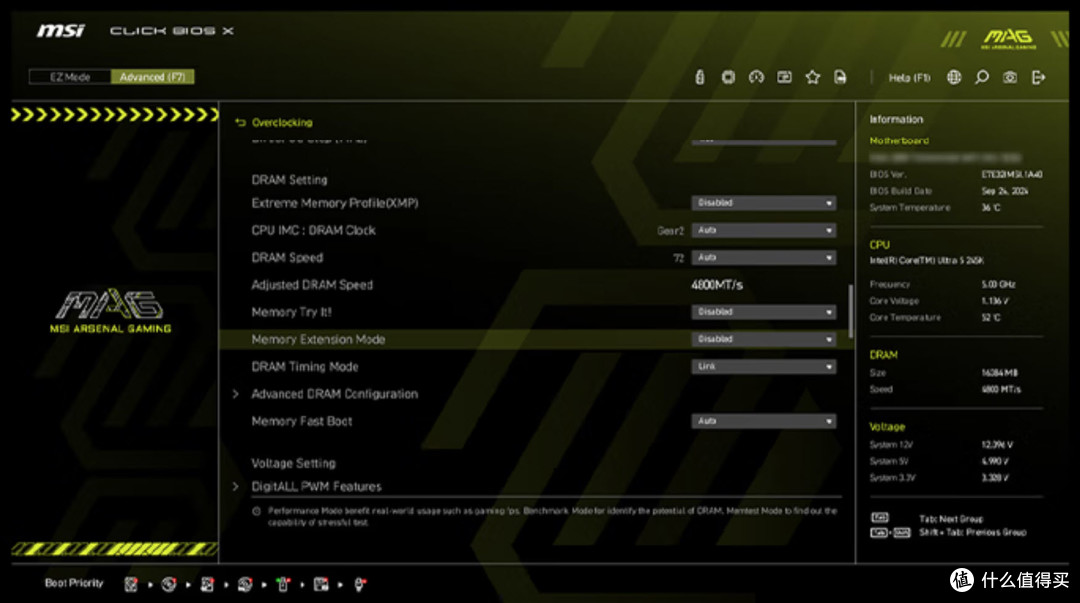The height and width of the screenshot is (603, 1080).
Task: Open the Memory Try It! dropdown
Action: pyautogui.click(x=764, y=311)
